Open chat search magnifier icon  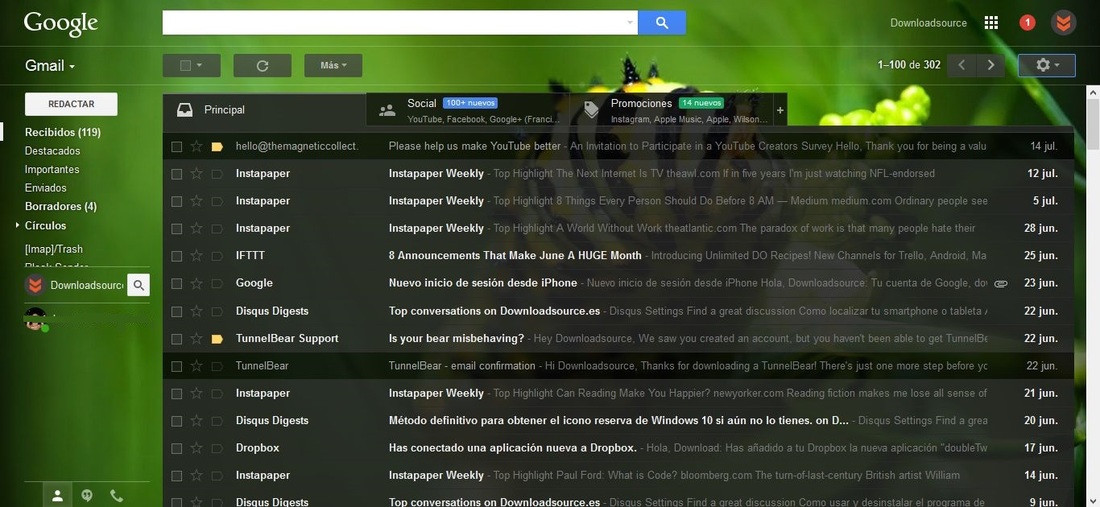click(138, 285)
